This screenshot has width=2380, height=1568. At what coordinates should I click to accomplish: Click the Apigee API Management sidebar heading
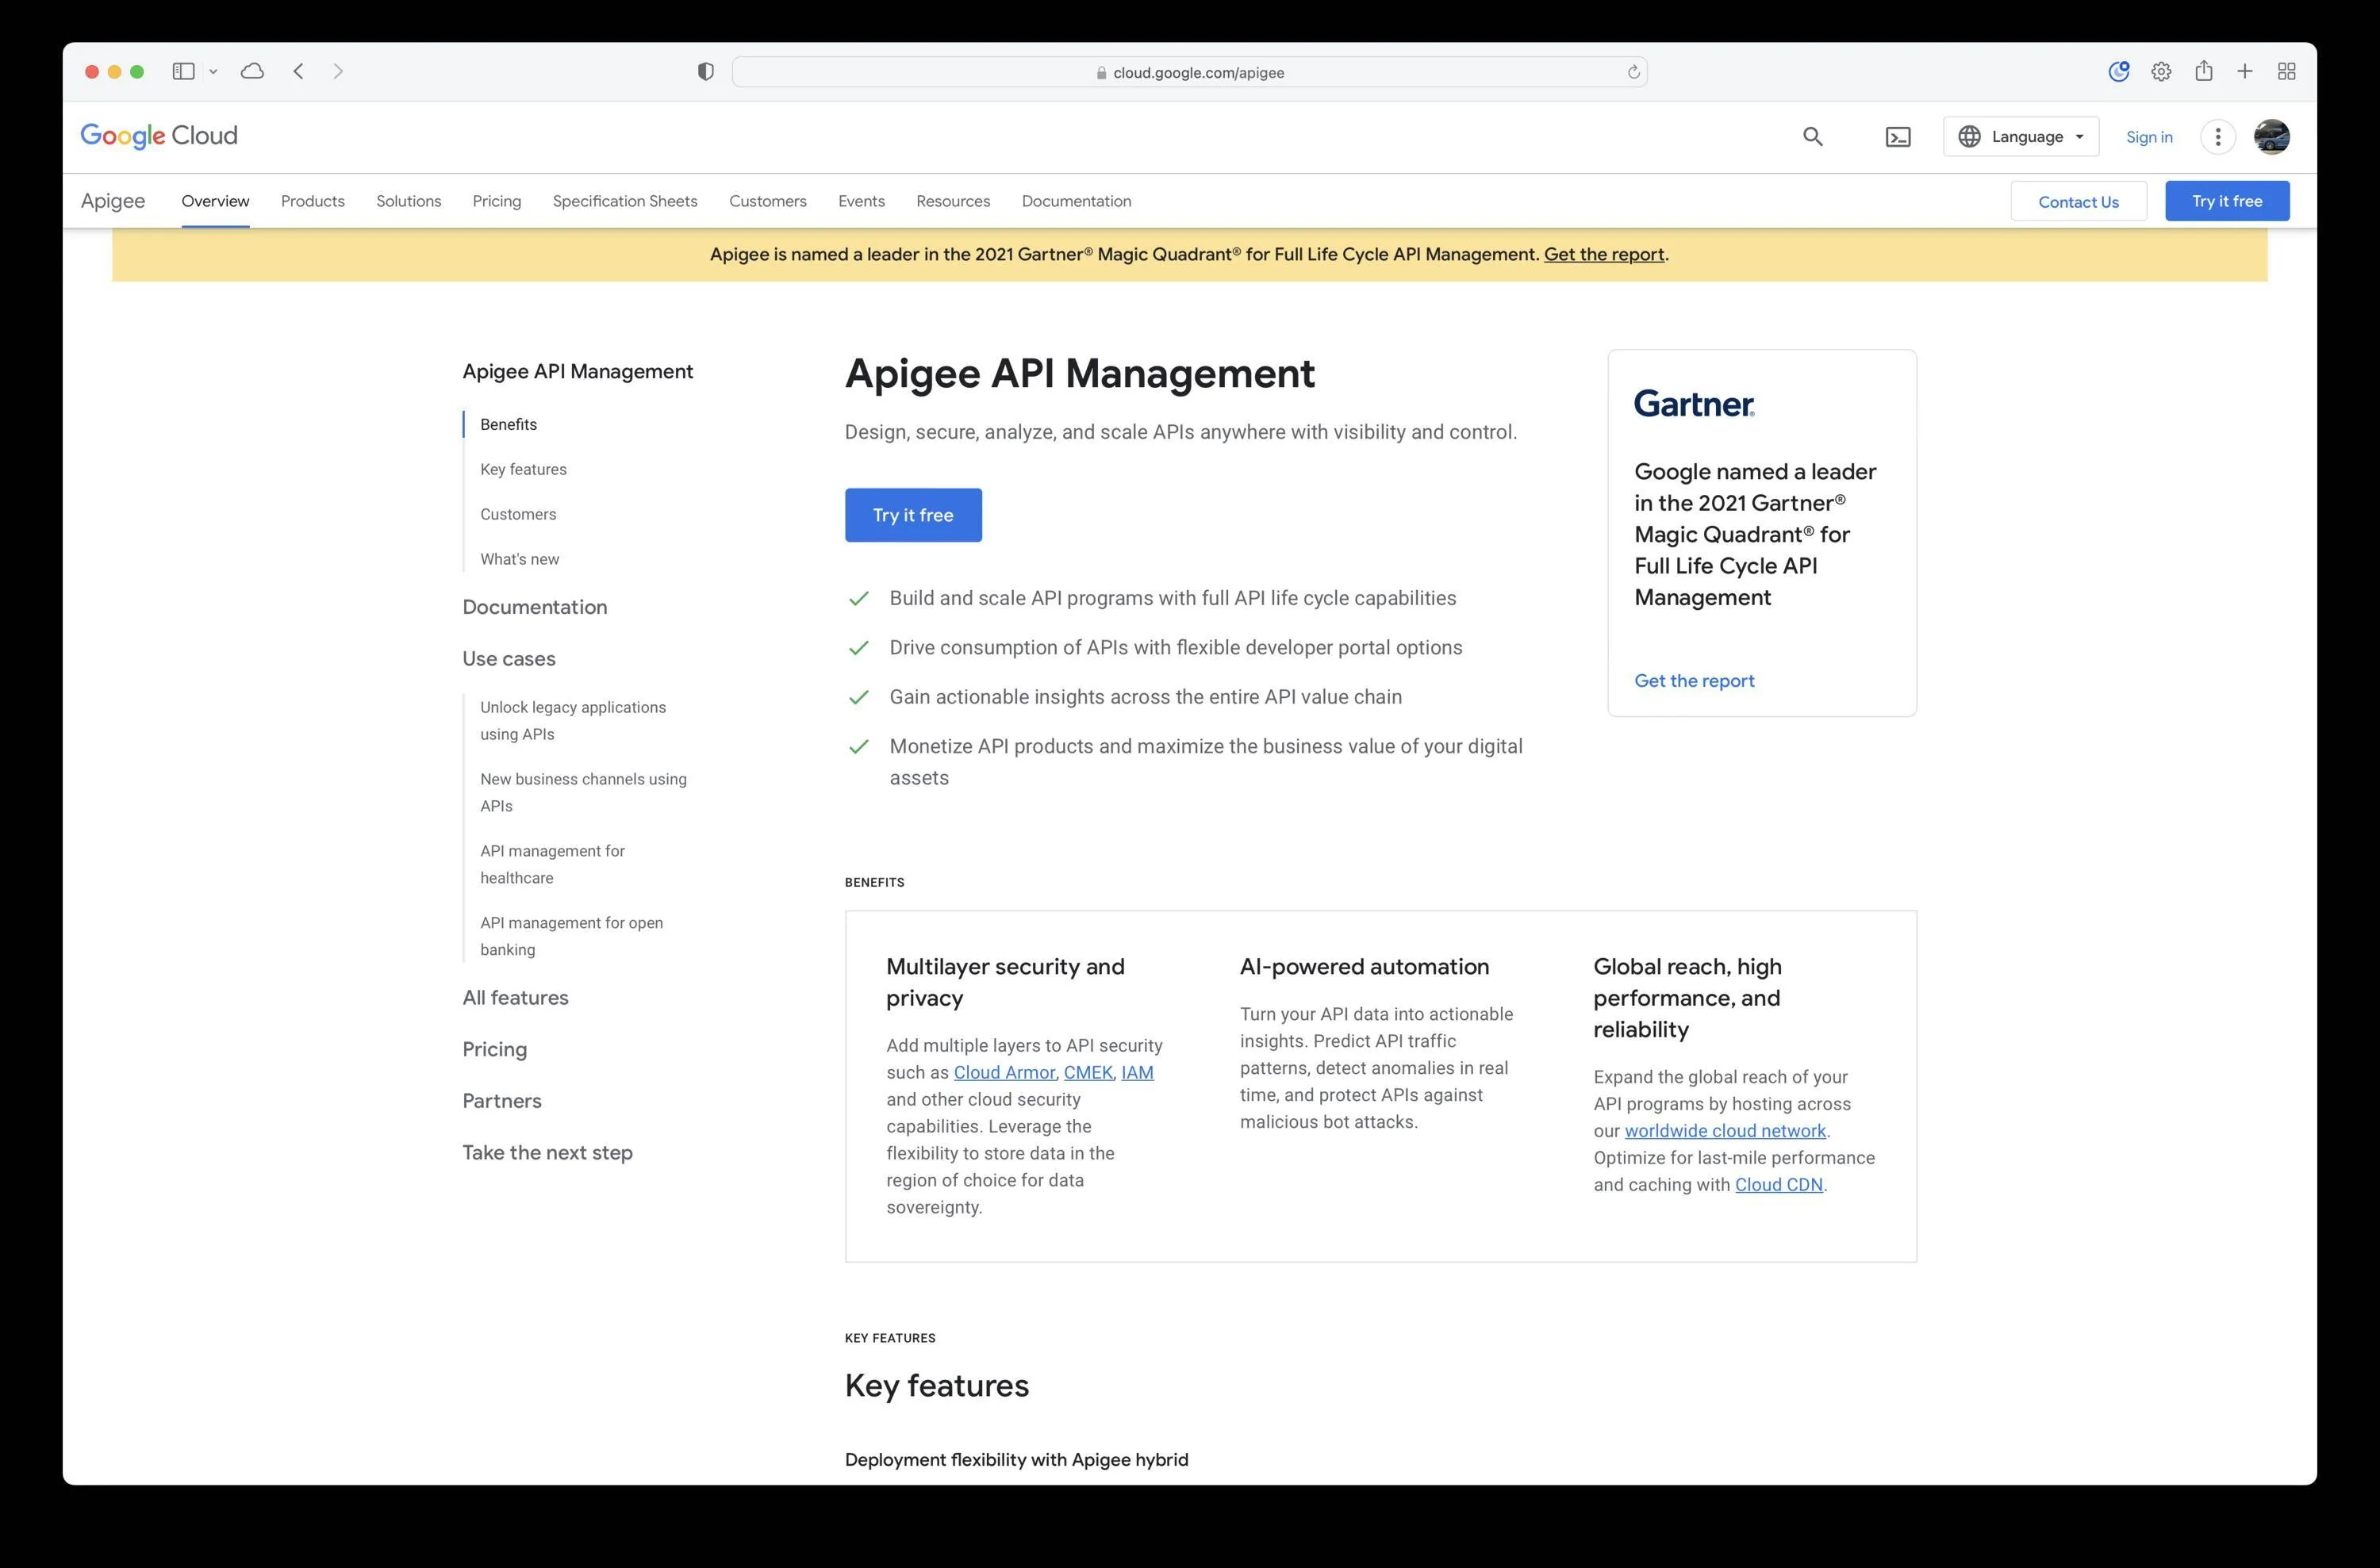point(577,372)
